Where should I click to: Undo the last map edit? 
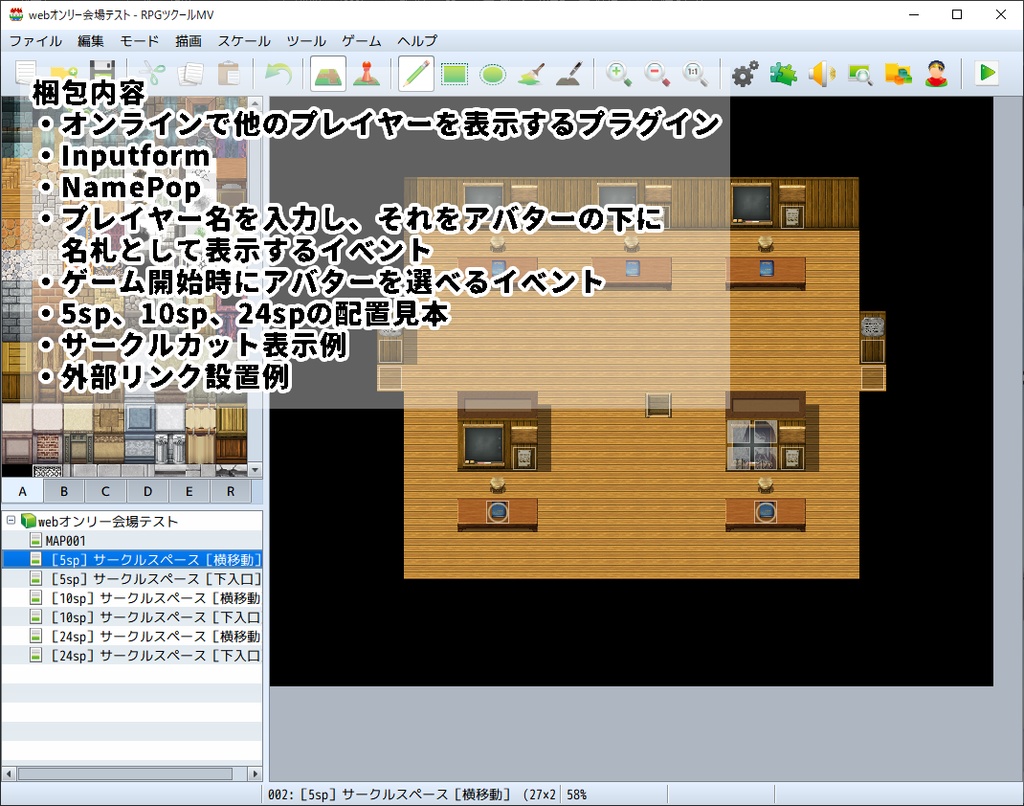pyautogui.click(x=278, y=73)
